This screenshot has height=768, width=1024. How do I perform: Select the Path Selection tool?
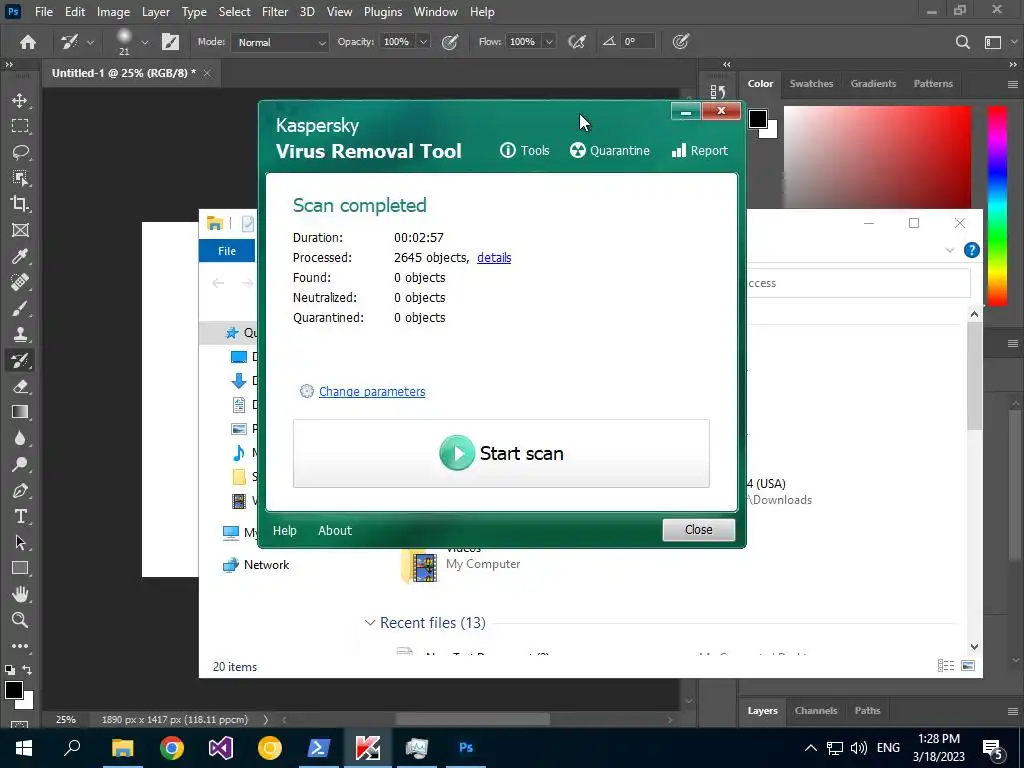(x=20, y=542)
